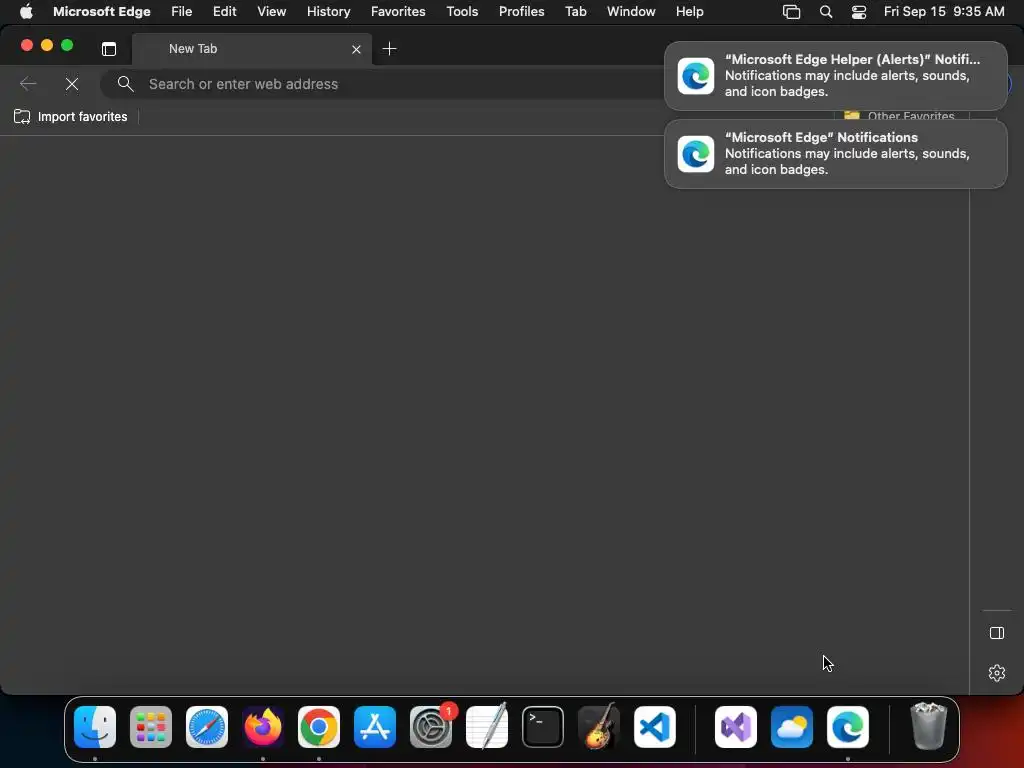Open the View menu

(272, 12)
